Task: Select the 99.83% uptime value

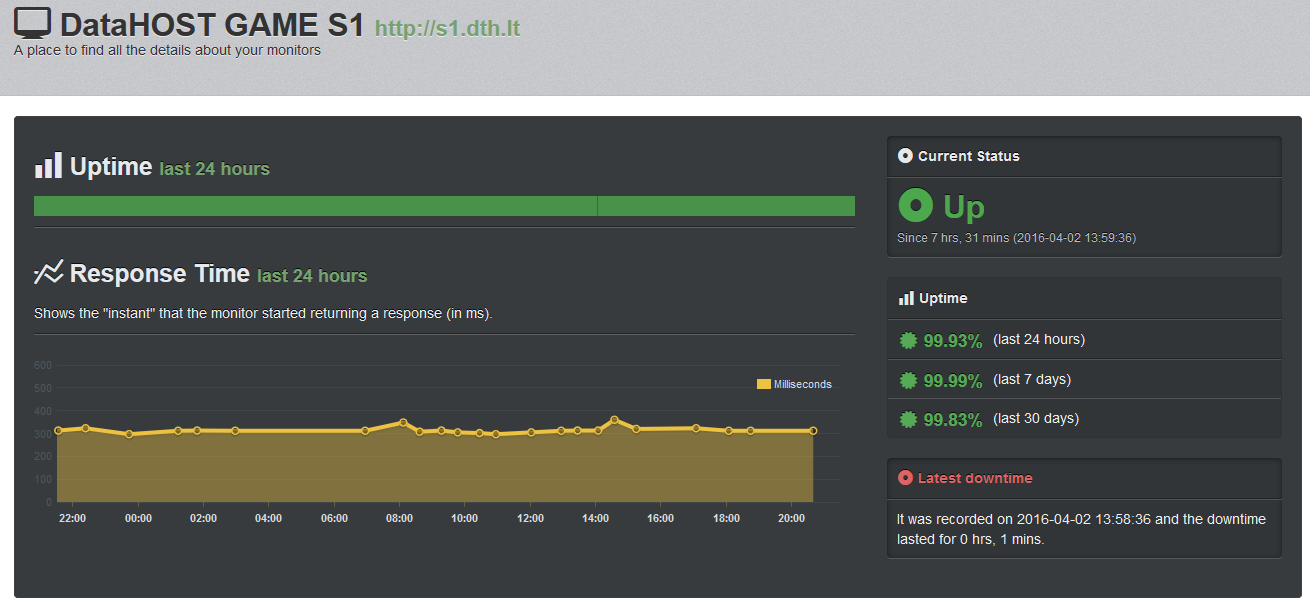Action: click(x=953, y=420)
